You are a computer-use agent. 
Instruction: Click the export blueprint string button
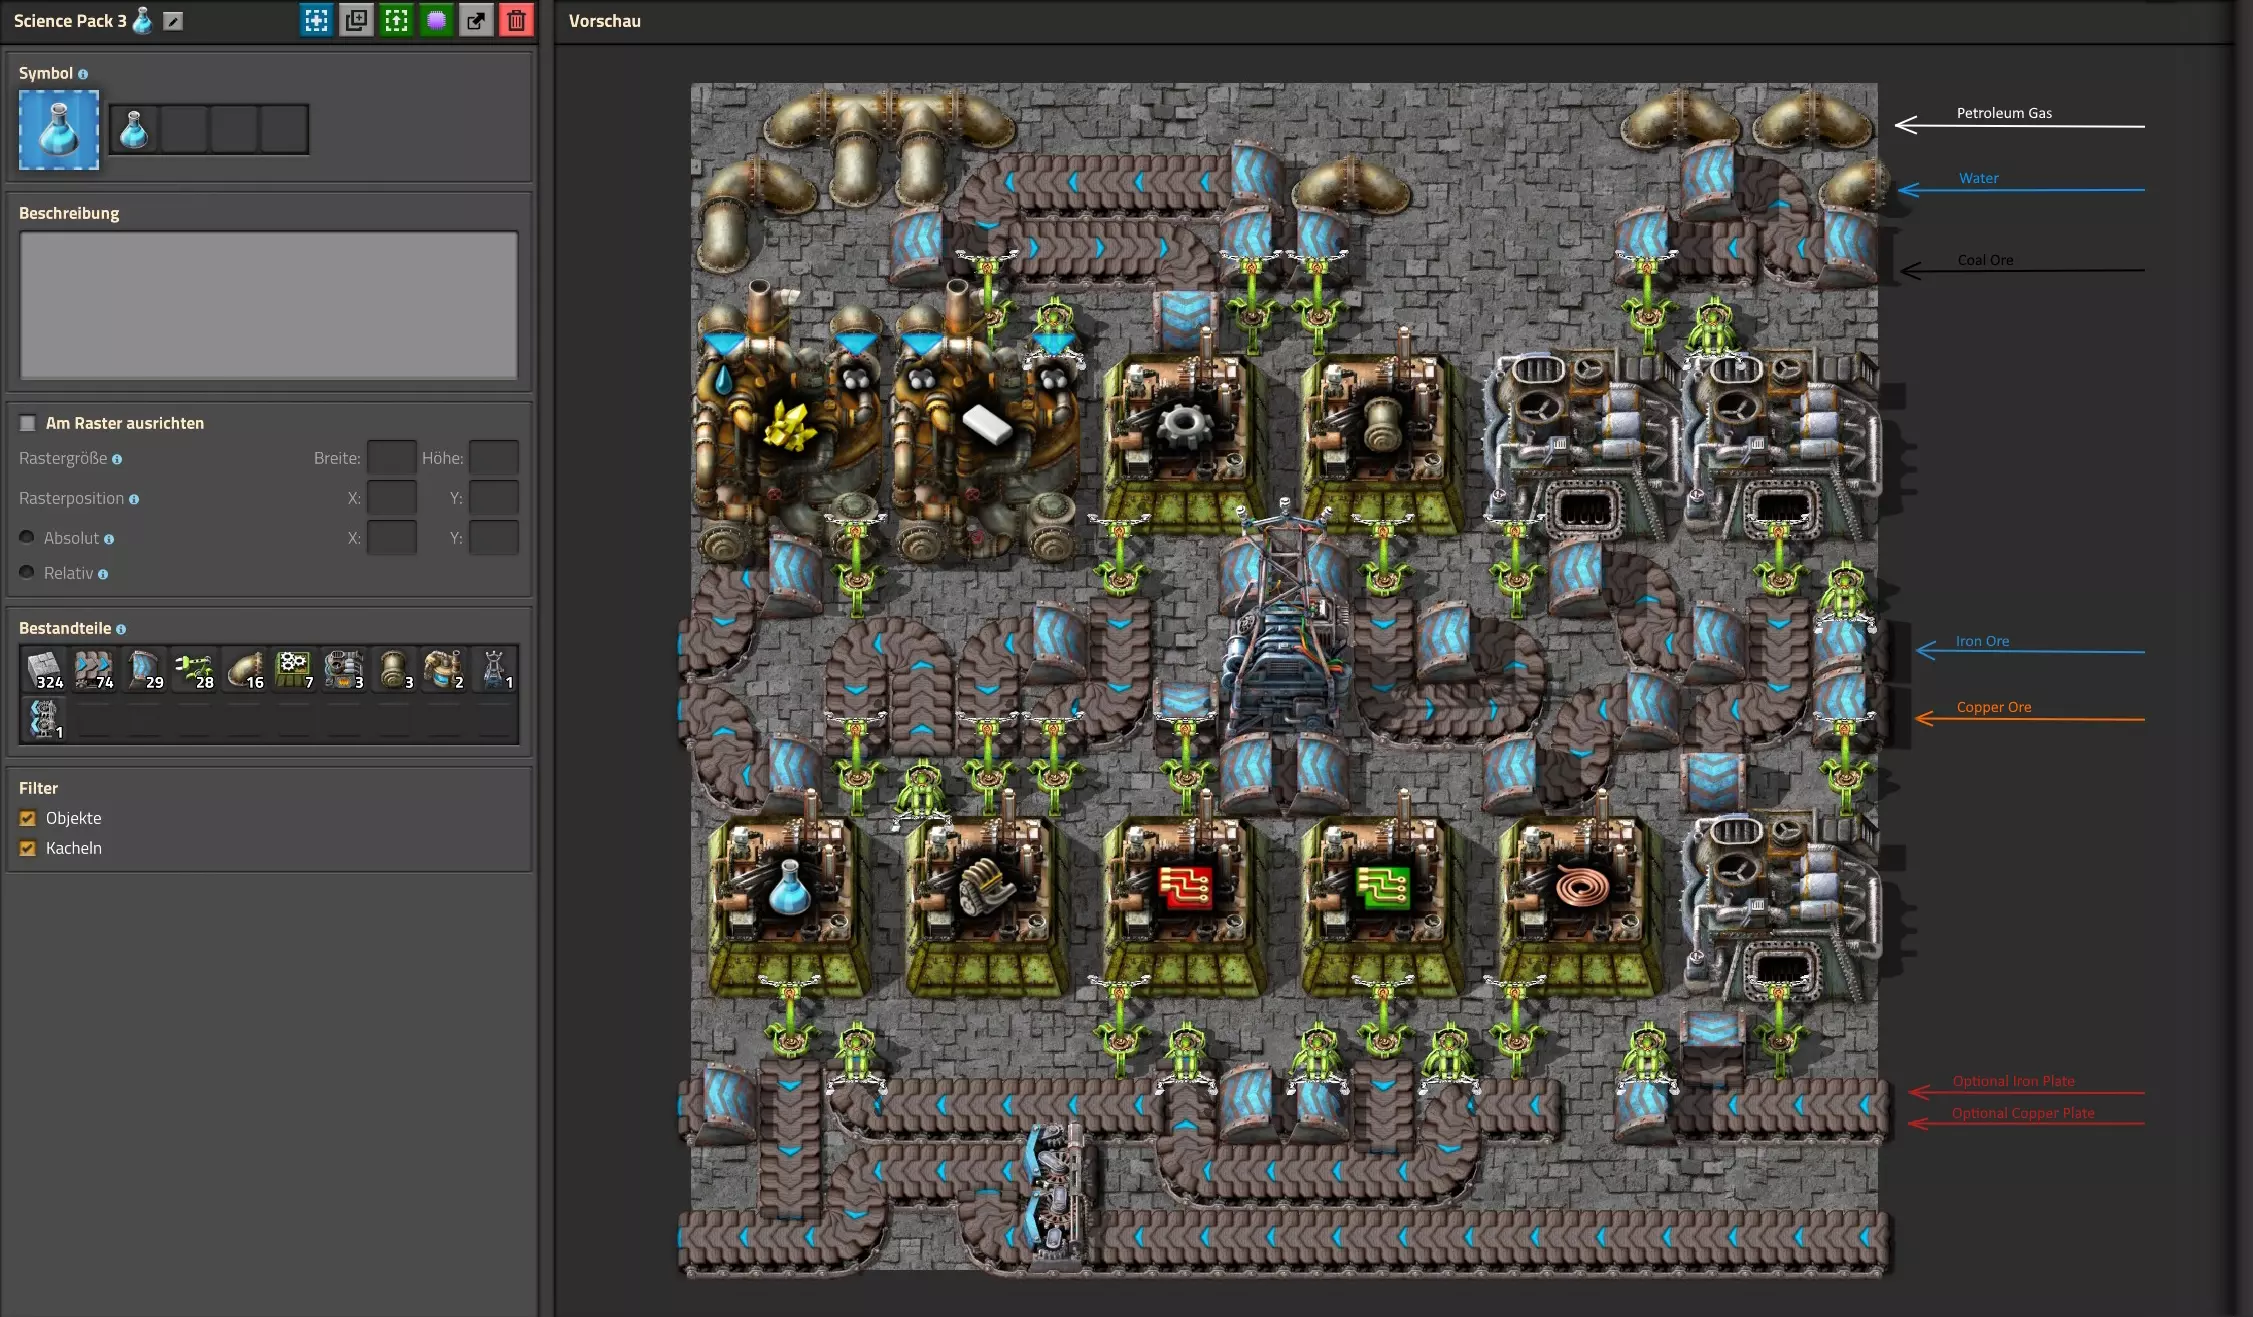tap(476, 20)
